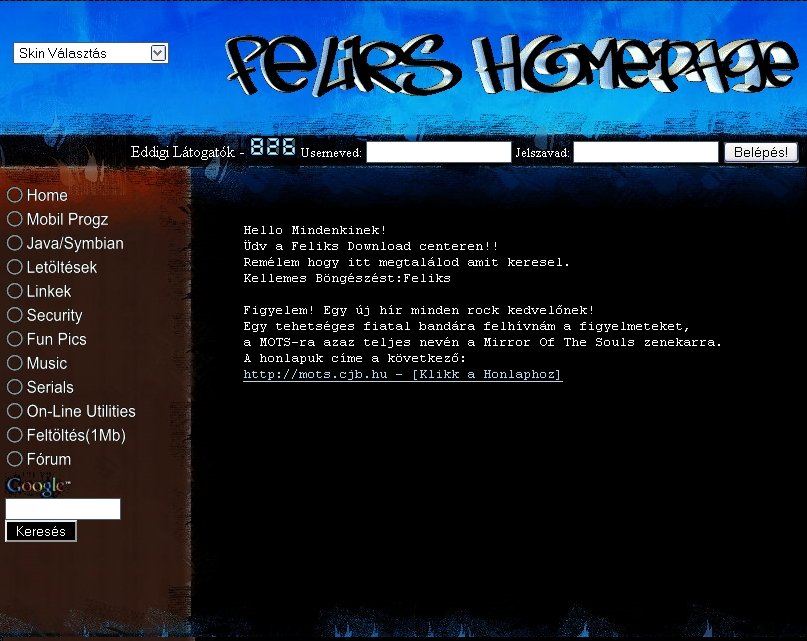Click the visitor counter digits display

(272, 147)
